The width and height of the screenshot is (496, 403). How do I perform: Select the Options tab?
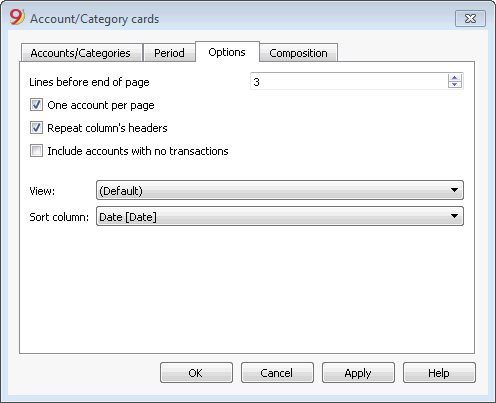pyautogui.click(x=227, y=52)
